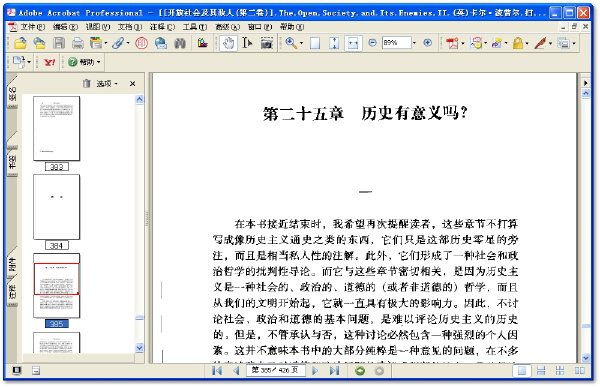Viewport: 600px width, 387px height.
Task: Select the Snapshot camera tool
Action: pos(267,42)
